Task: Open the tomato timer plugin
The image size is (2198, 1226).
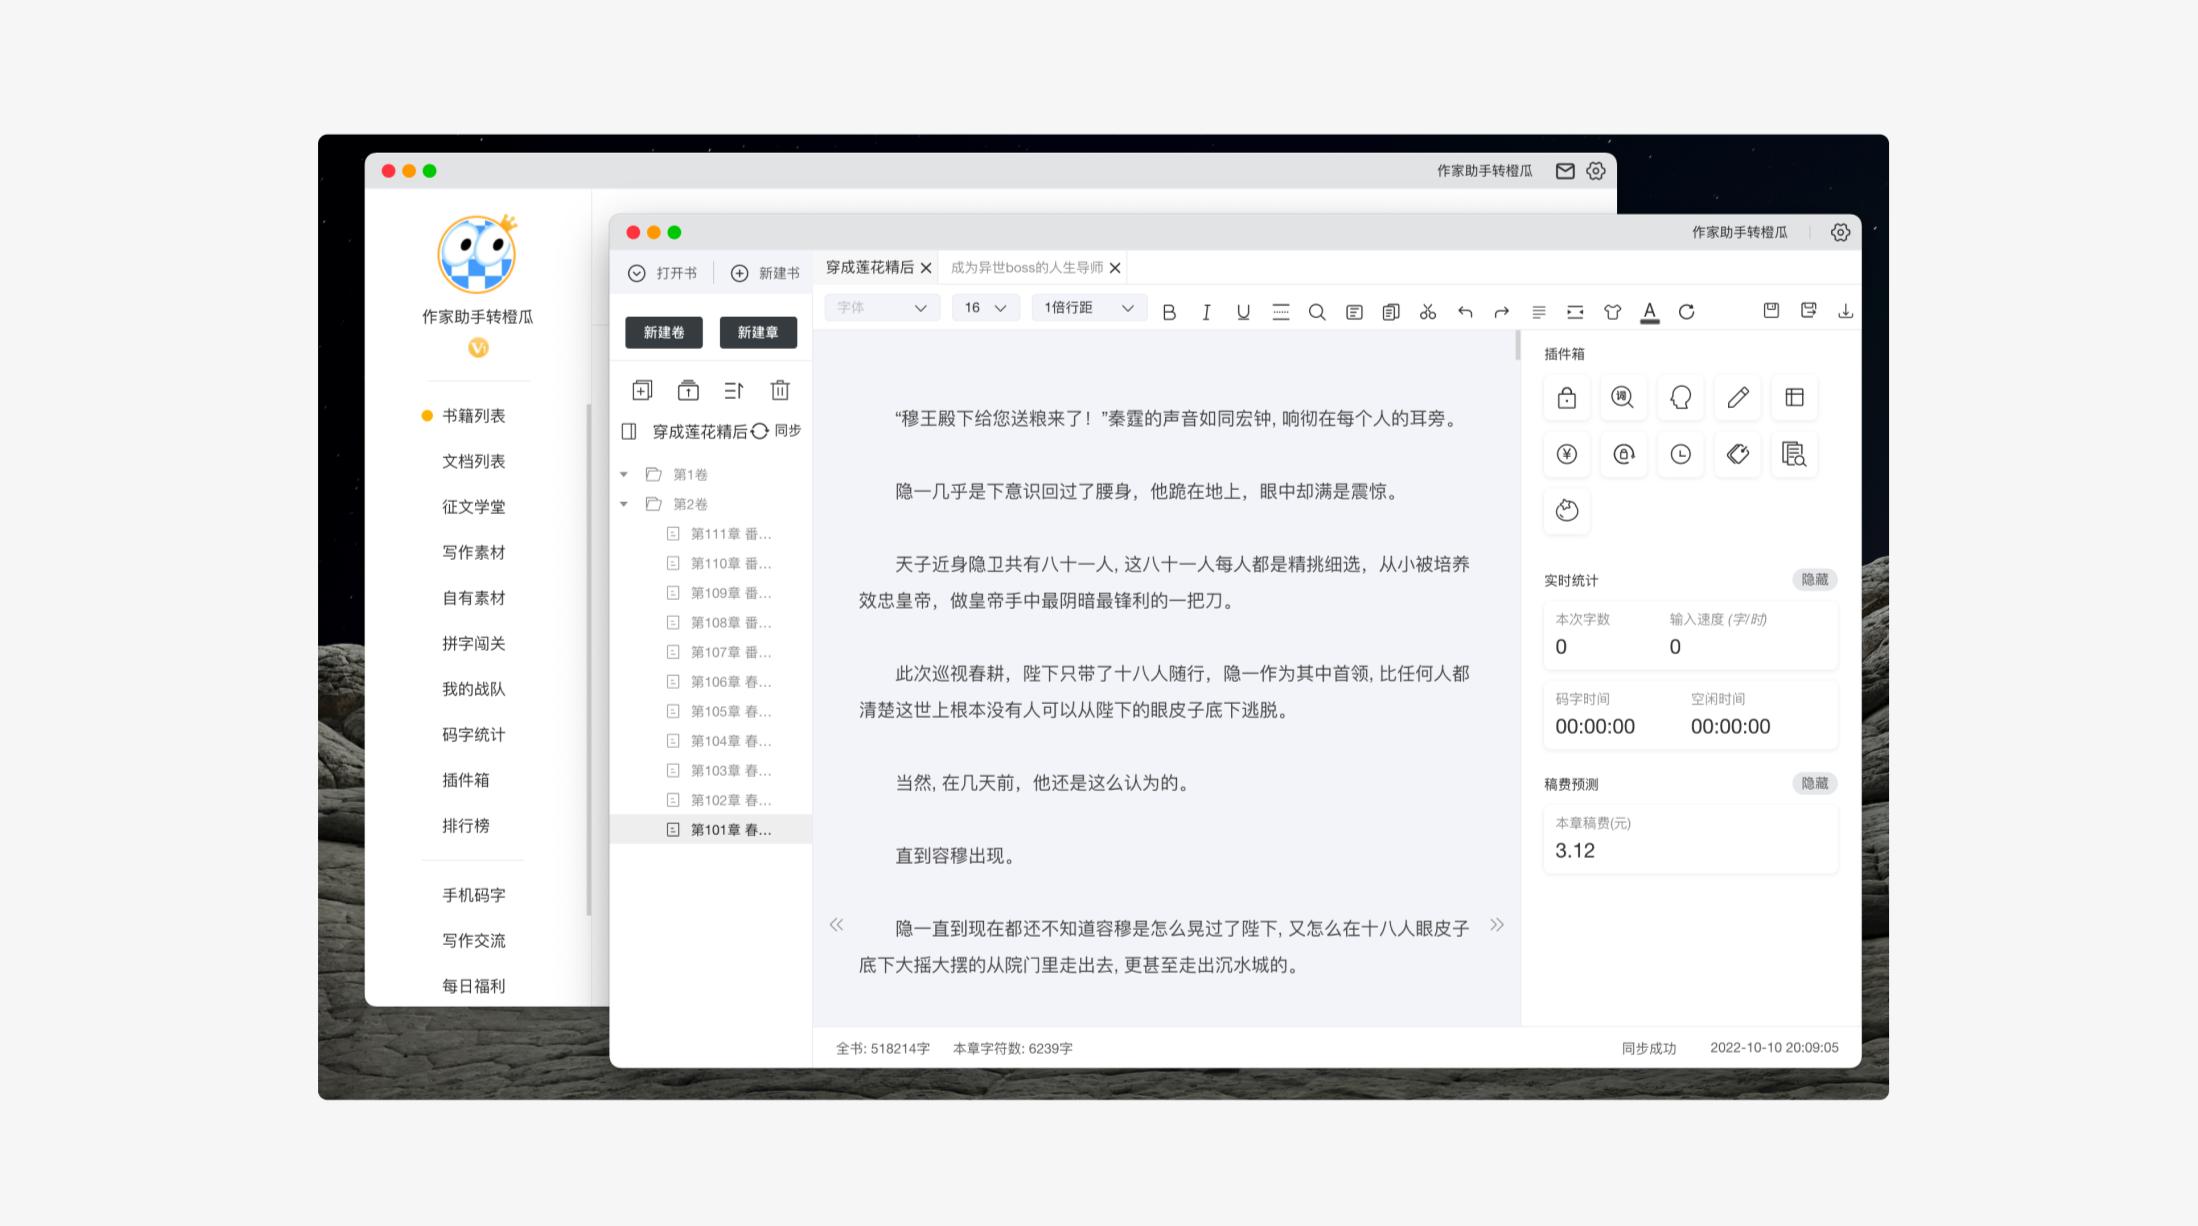Action: coord(1567,511)
